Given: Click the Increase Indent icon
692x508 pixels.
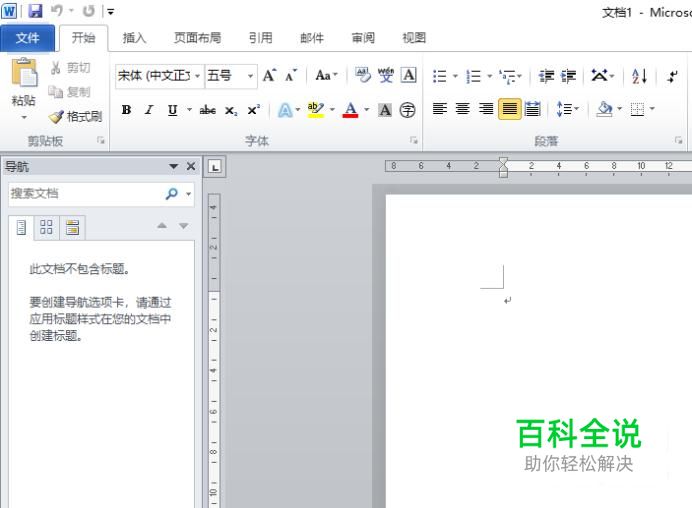Looking at the screenshot, I should pos(568,76).
